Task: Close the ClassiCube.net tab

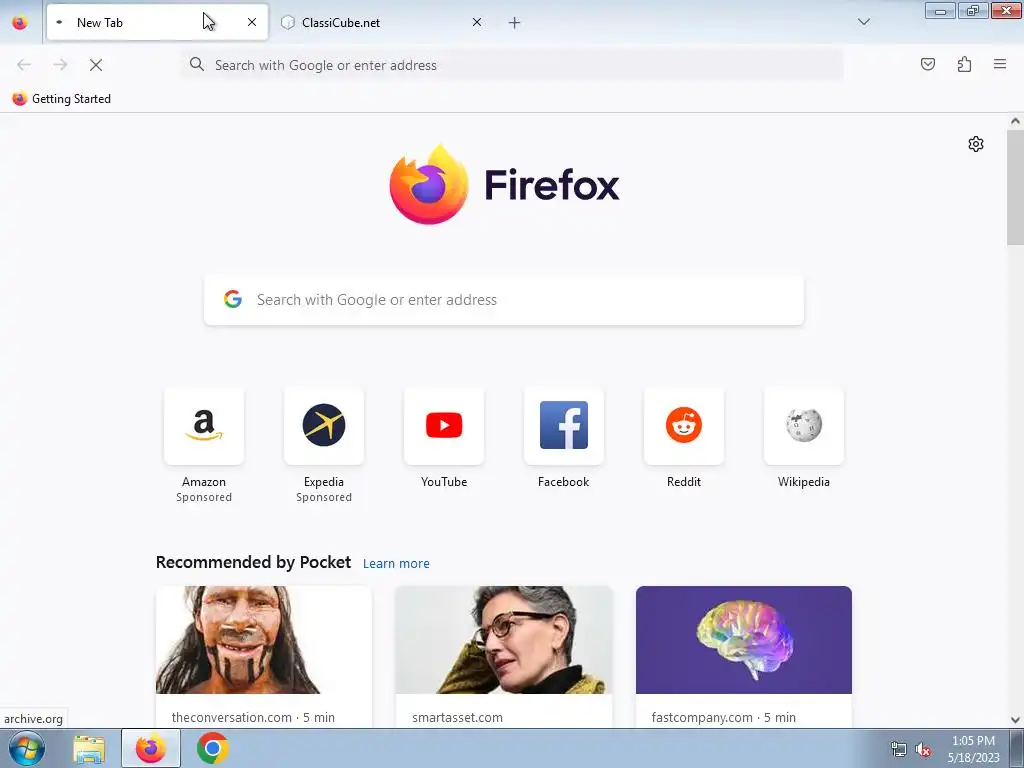Action: click(477, 22)
